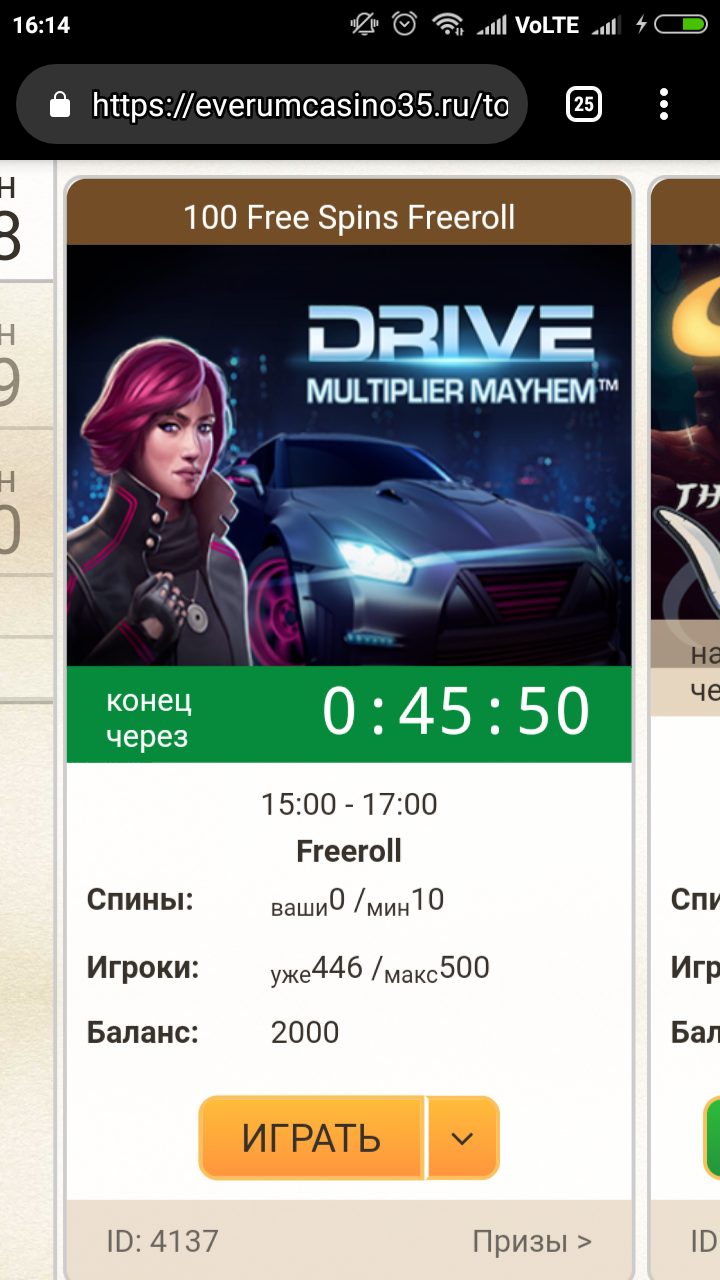Tap the muted notifications bell icon
Screen dimensions: 720x1280
(x=363, y=24)
